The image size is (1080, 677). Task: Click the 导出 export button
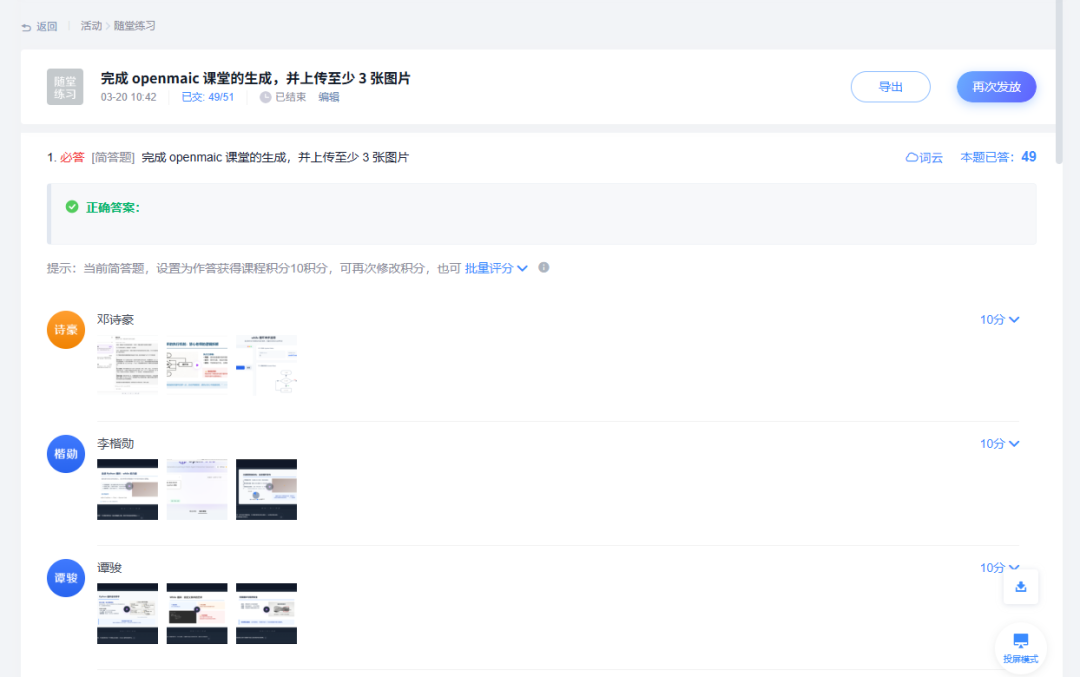[890, 87]
